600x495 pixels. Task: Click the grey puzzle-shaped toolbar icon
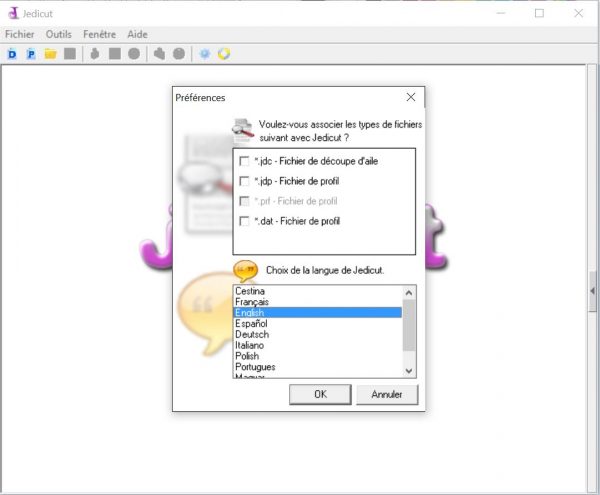pyautogui.click(x=159, y=54)
